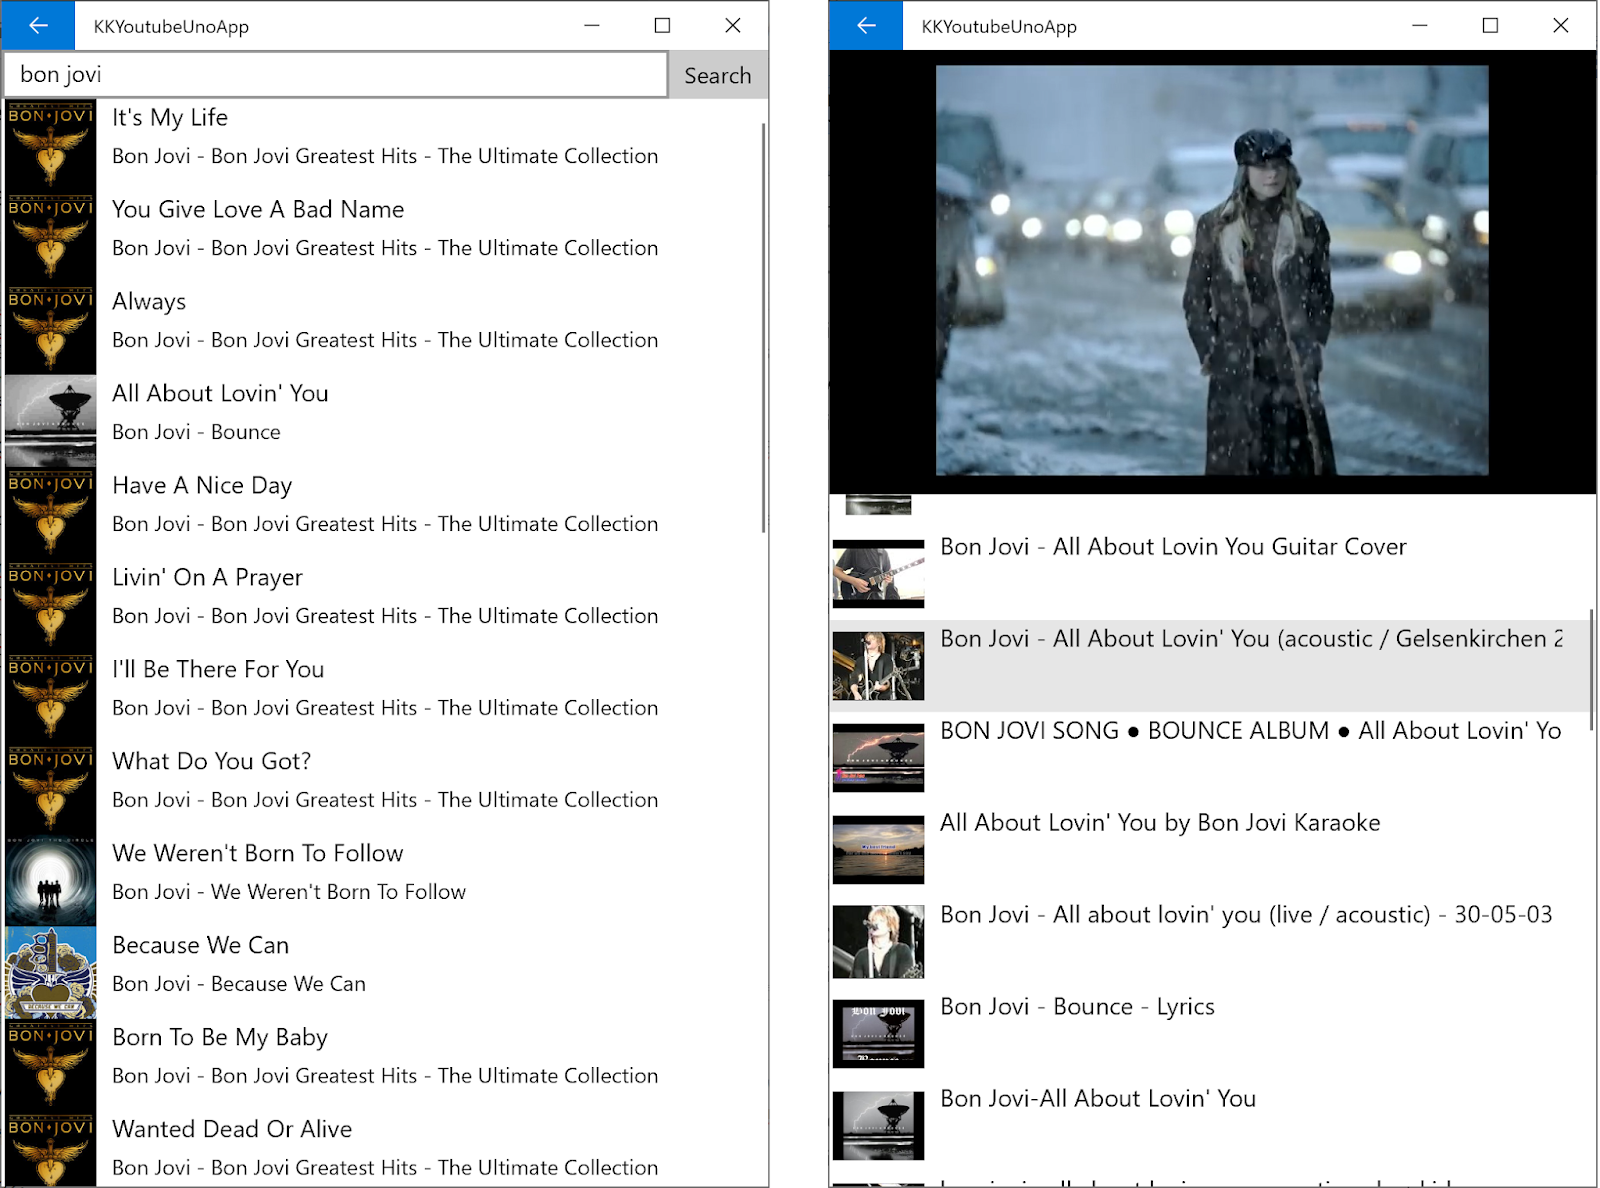
Task: Select the "What Do You Got?" title
Action: [212, 762]
